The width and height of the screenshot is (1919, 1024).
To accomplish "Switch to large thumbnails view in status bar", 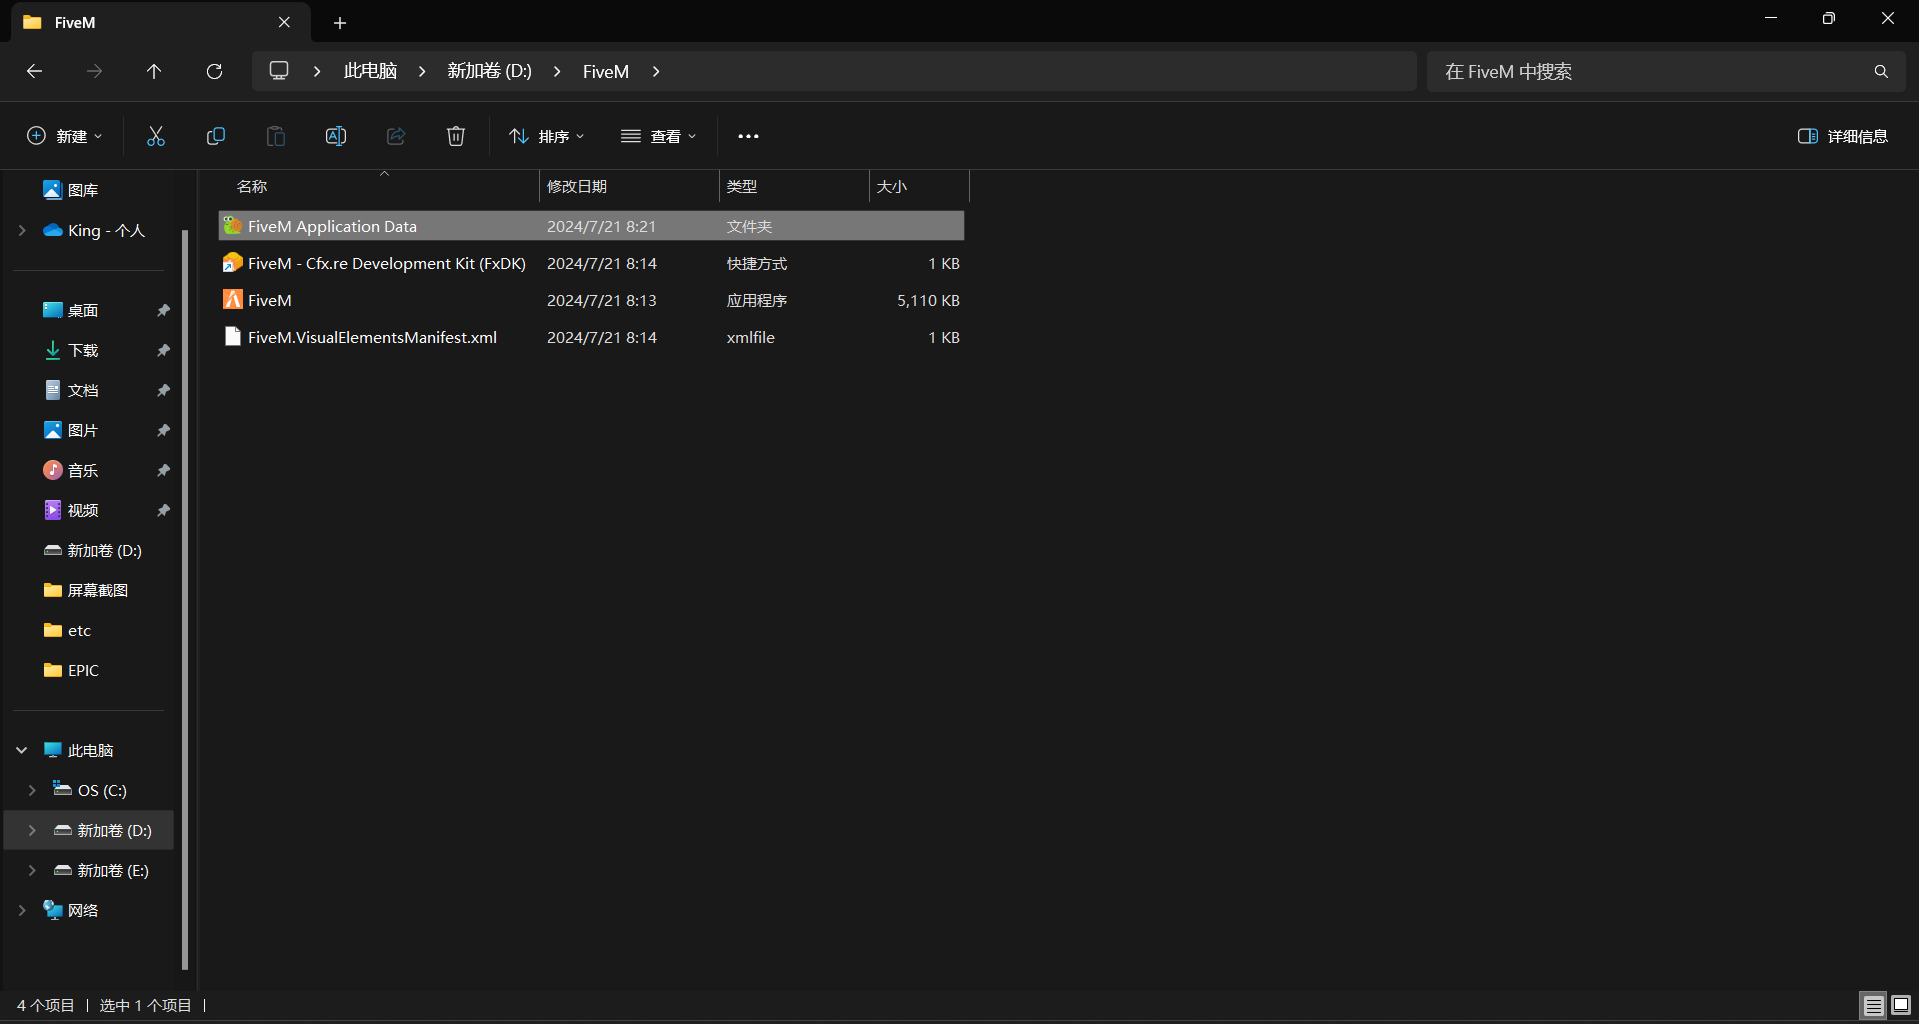I will (1901, 1005).
